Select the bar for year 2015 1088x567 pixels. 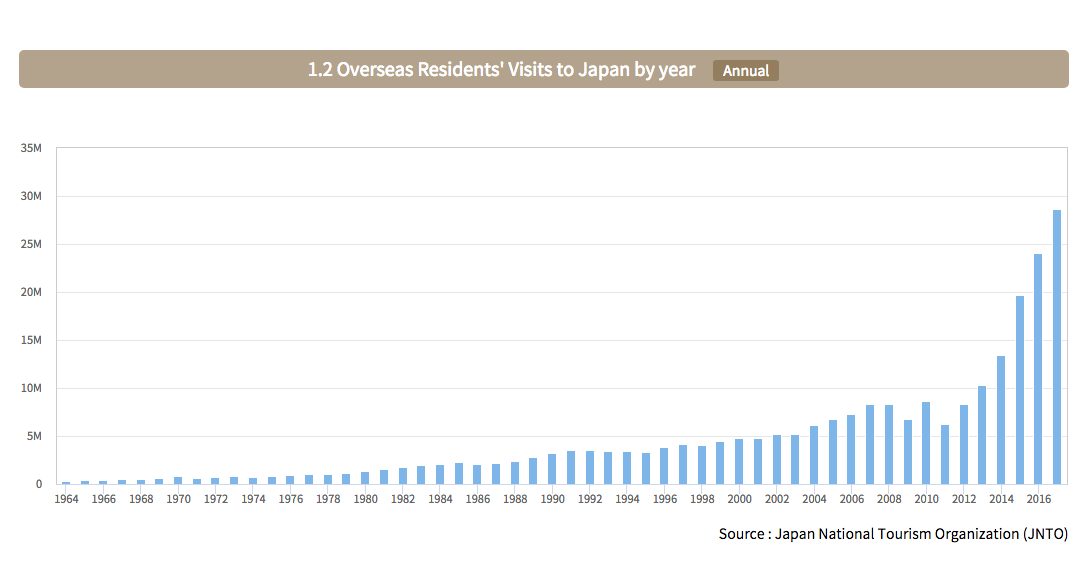(1020, 390)
